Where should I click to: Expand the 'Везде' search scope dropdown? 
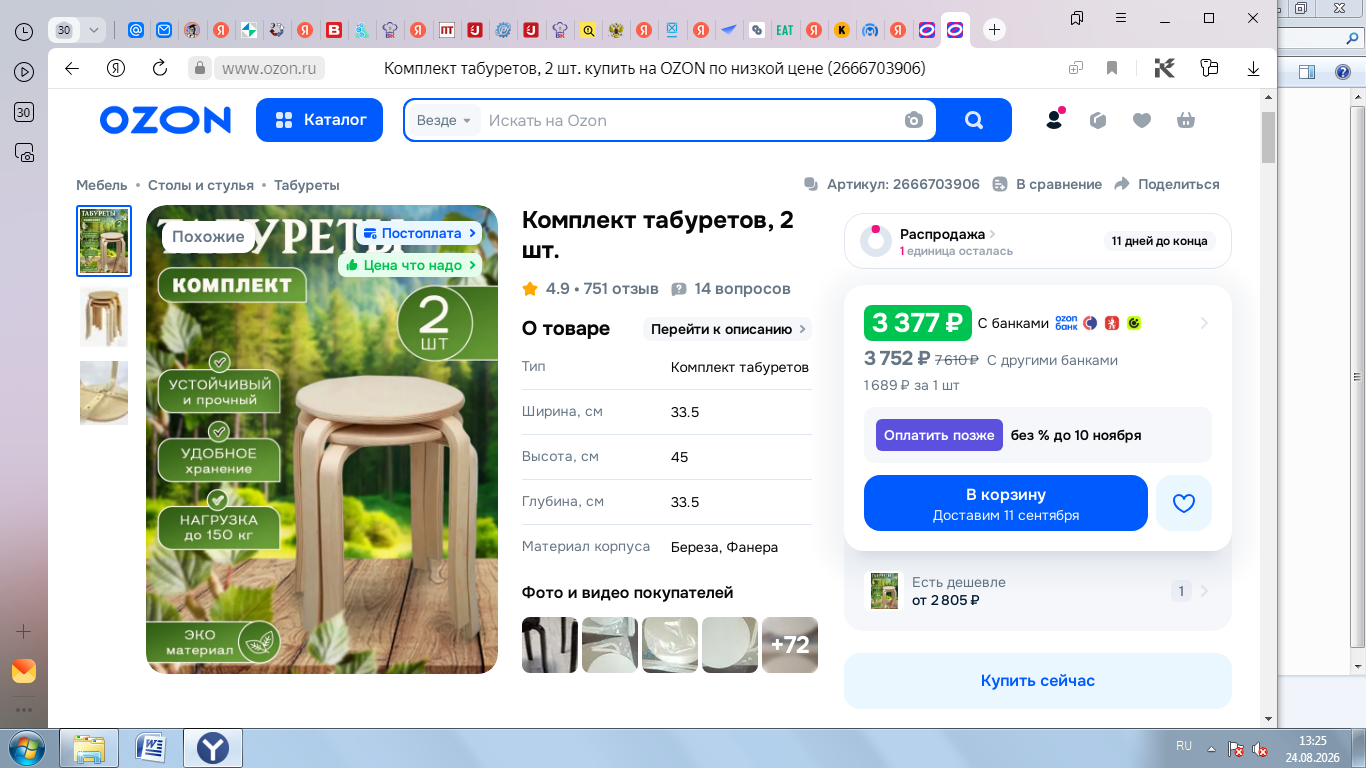tap(443, 120)
